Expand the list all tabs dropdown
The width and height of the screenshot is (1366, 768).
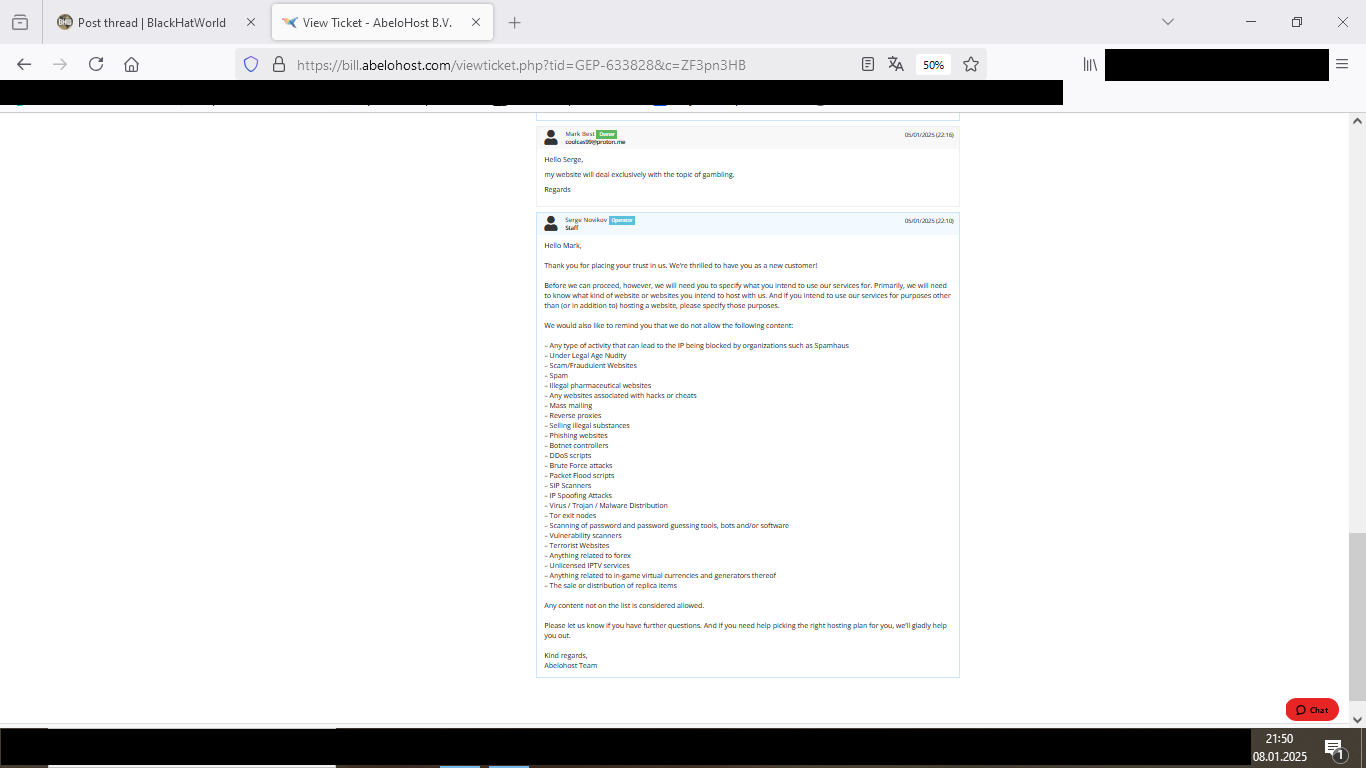[1168, 22]
